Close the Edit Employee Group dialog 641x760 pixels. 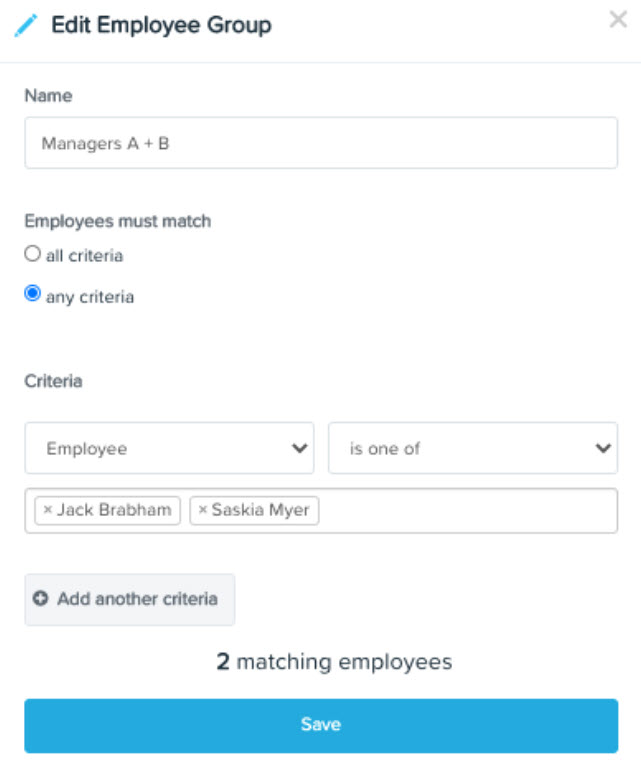coord(618,20)
